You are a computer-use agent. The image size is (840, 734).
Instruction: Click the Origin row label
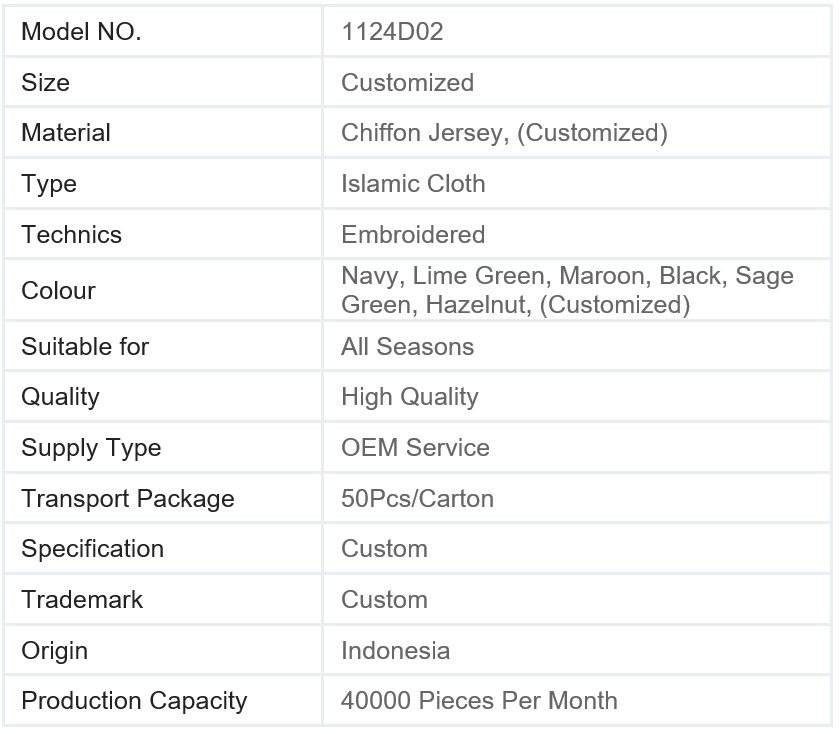54,651
